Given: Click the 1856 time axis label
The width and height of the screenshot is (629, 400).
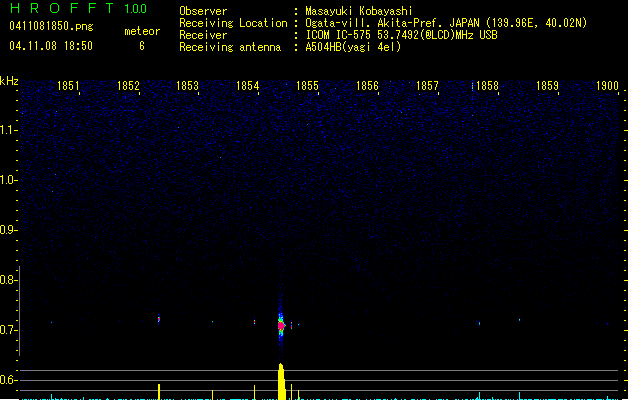Looking at the screenshot, I should coord(367,86).
